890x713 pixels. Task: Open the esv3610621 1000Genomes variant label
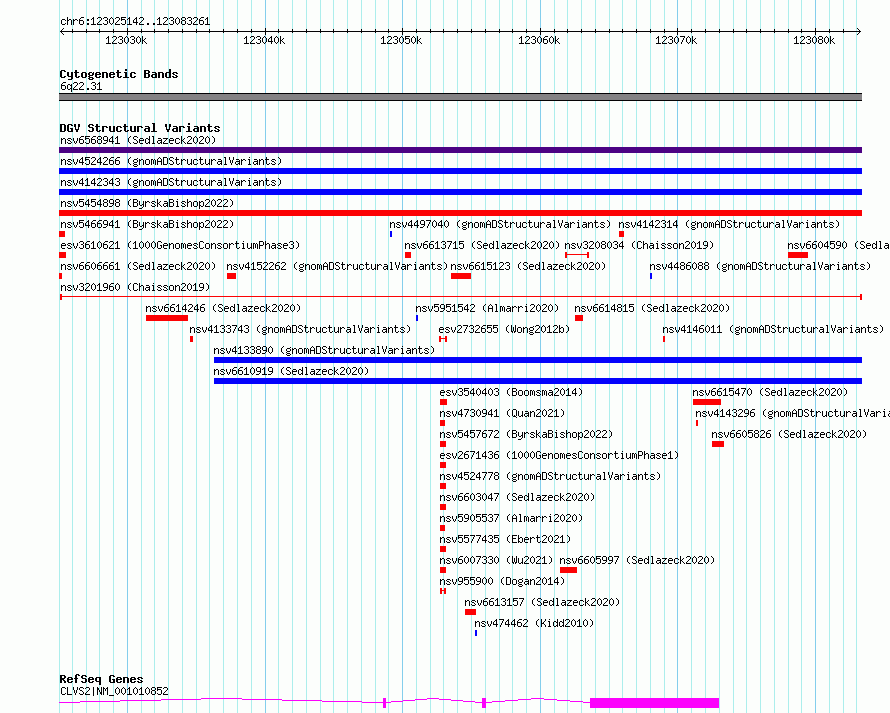180,245
